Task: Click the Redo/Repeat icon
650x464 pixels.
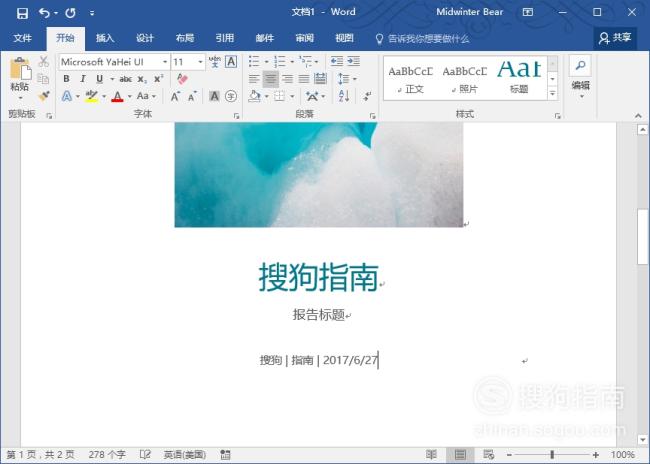Action: [x=70, y=13]
